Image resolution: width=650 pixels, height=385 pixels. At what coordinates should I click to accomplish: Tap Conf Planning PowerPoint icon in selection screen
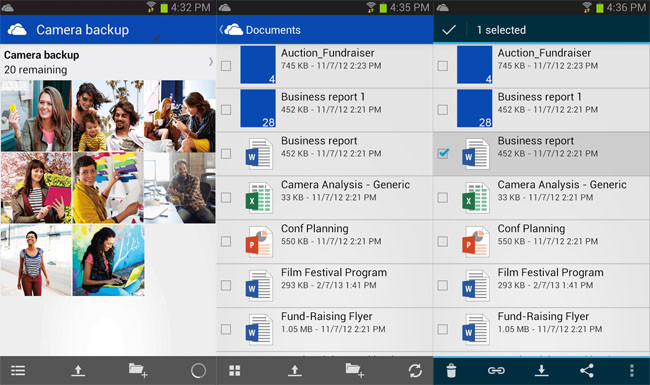point(476,242)
